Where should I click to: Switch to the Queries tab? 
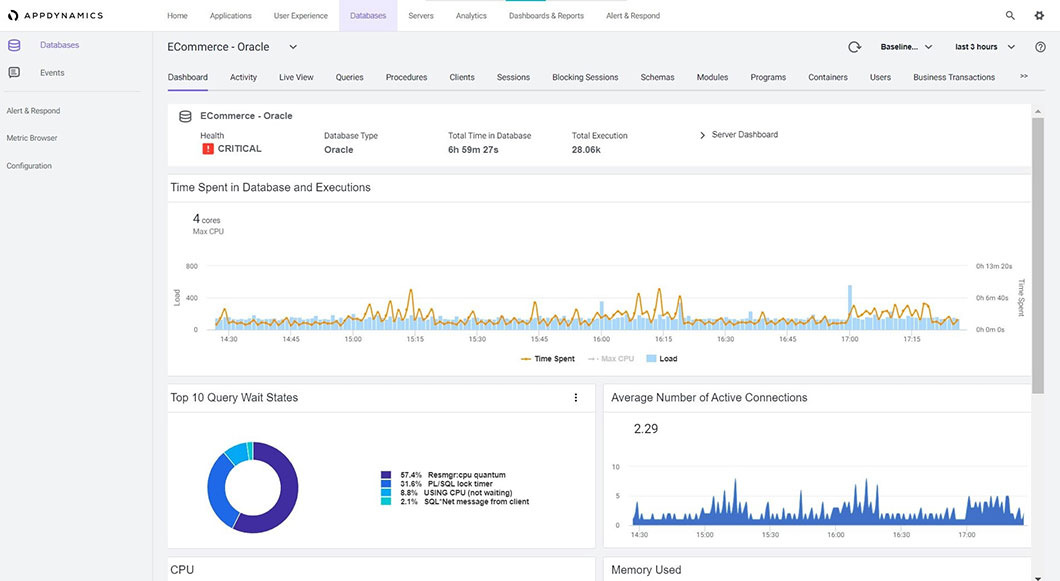click(x=349, y=77)
